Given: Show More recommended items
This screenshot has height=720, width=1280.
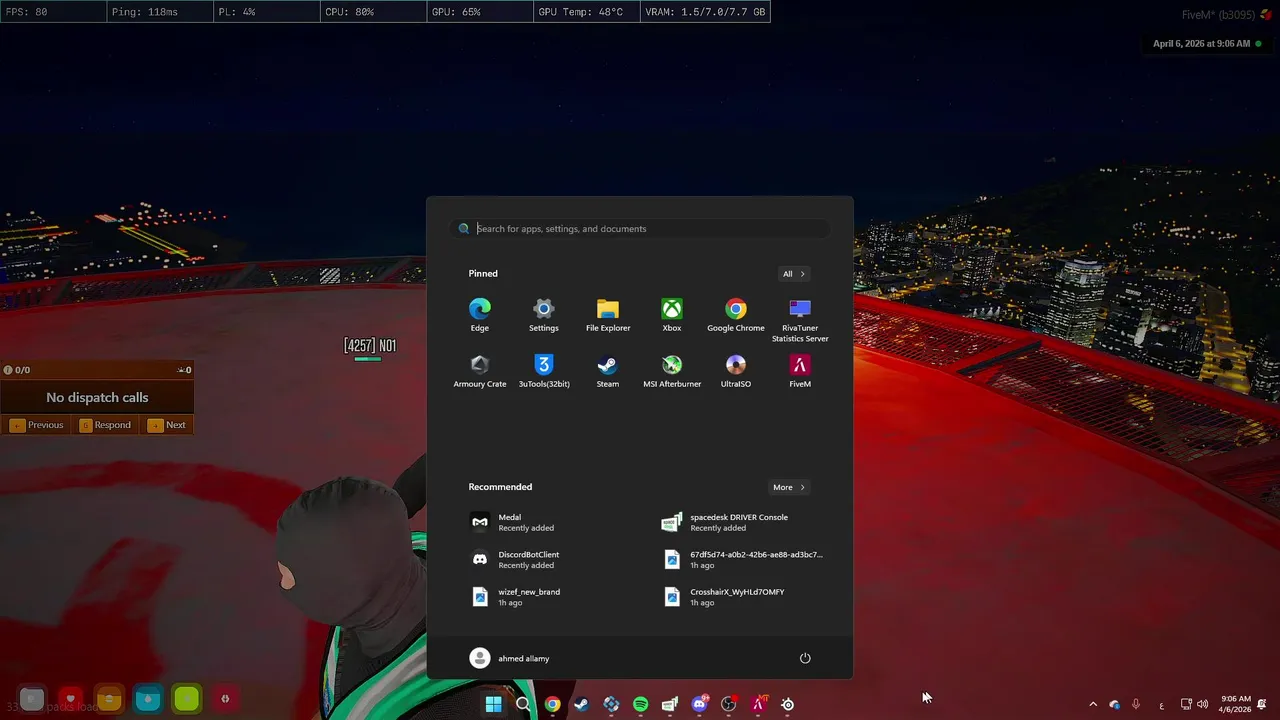Looking at the screenshot, I should coord(789,487).
